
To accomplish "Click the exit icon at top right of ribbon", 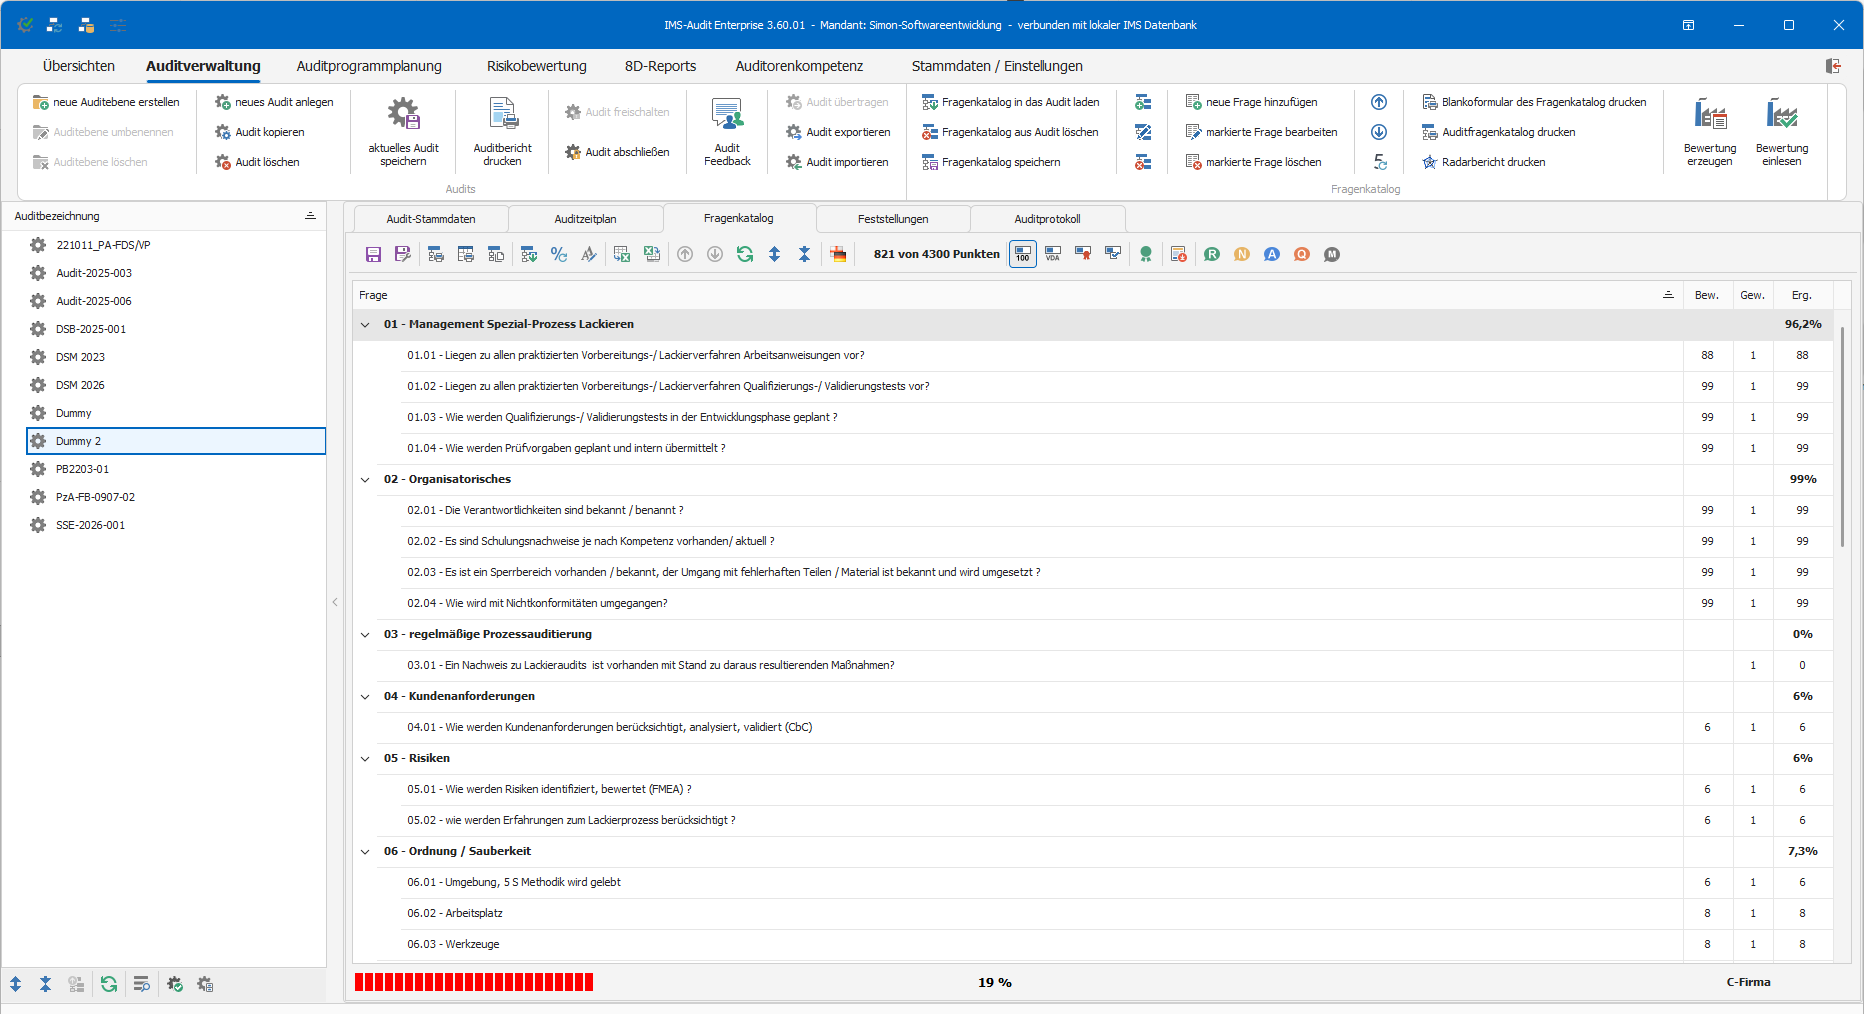I will click(1833, 66).
